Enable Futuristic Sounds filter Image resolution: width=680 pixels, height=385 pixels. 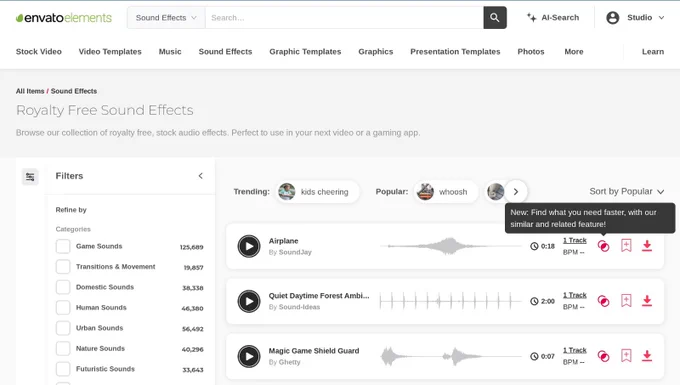click(63, 369)
